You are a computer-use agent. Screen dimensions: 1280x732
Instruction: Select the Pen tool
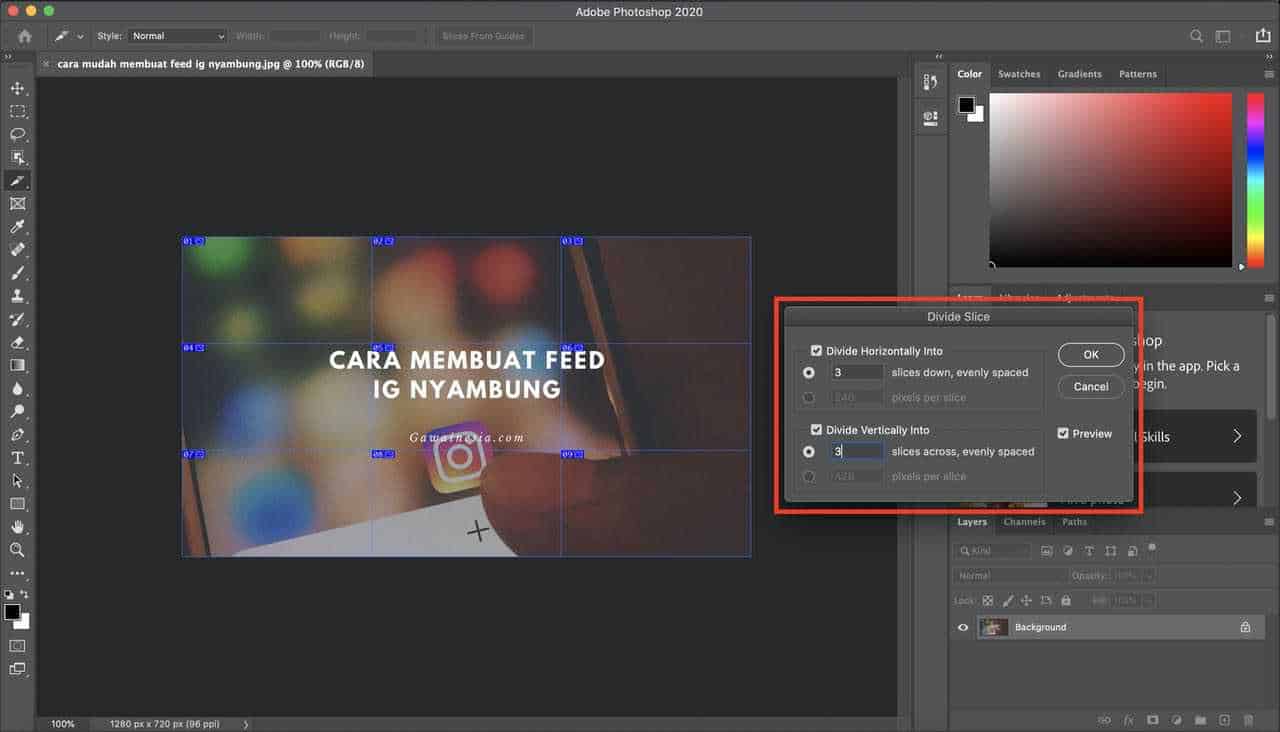tap(17, 435)
